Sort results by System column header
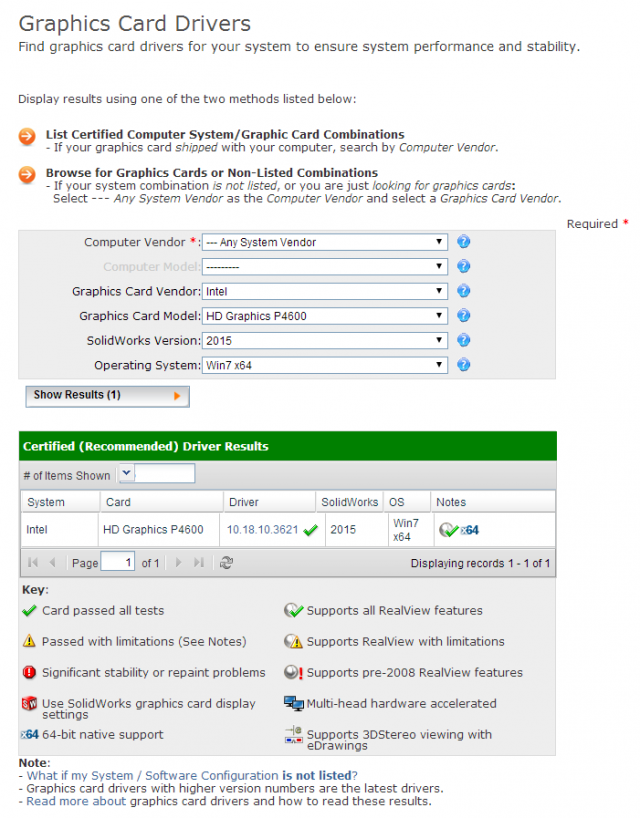Viewport: 640px width, 819px height. (x=60, y=502)
